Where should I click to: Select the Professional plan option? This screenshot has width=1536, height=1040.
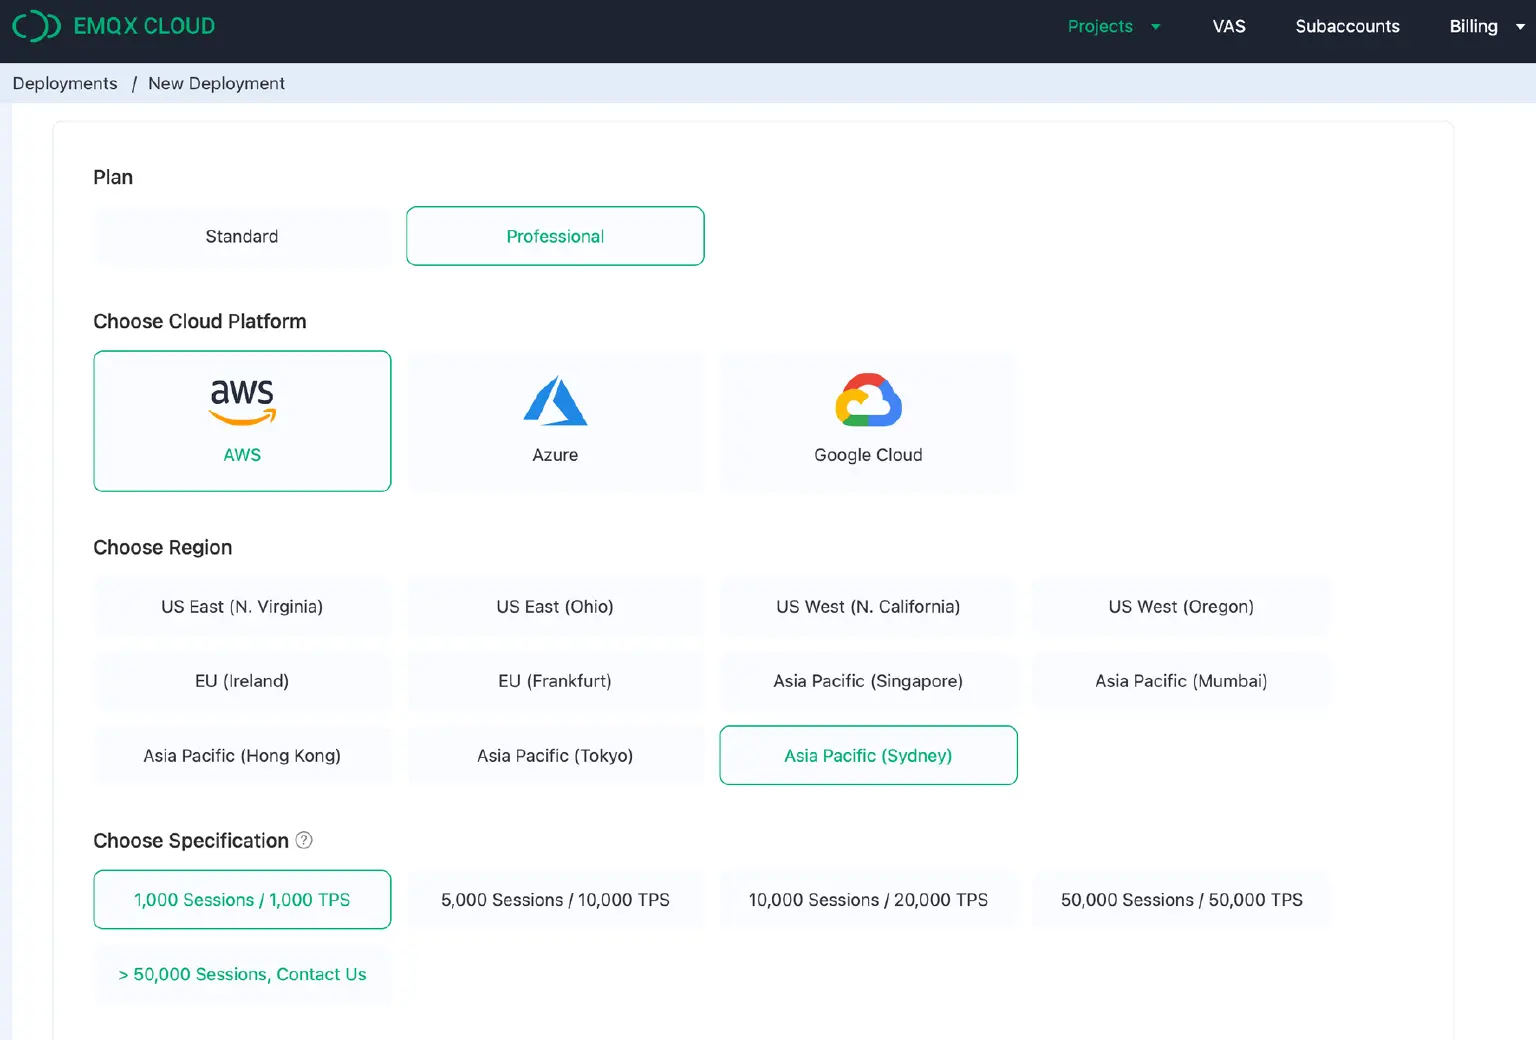point(555,236)
